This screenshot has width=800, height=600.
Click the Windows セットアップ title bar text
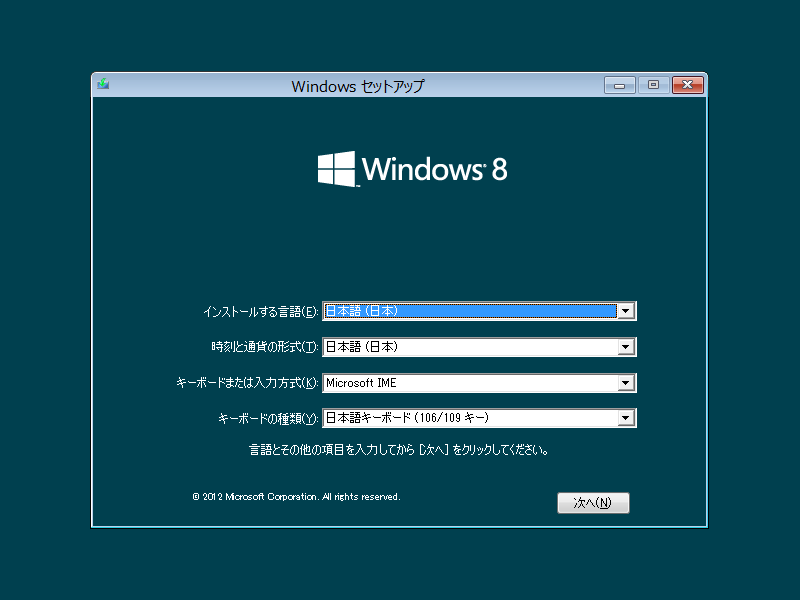click(358, 86)
